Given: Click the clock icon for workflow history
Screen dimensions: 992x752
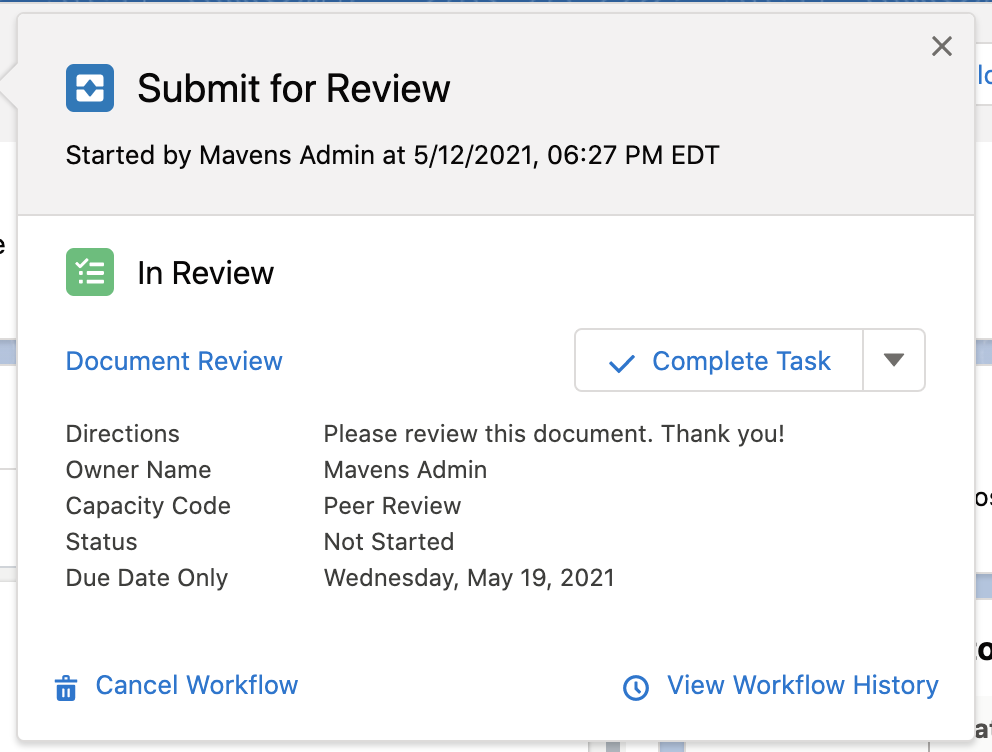Looking at the screenshot, I should point(636,688).
